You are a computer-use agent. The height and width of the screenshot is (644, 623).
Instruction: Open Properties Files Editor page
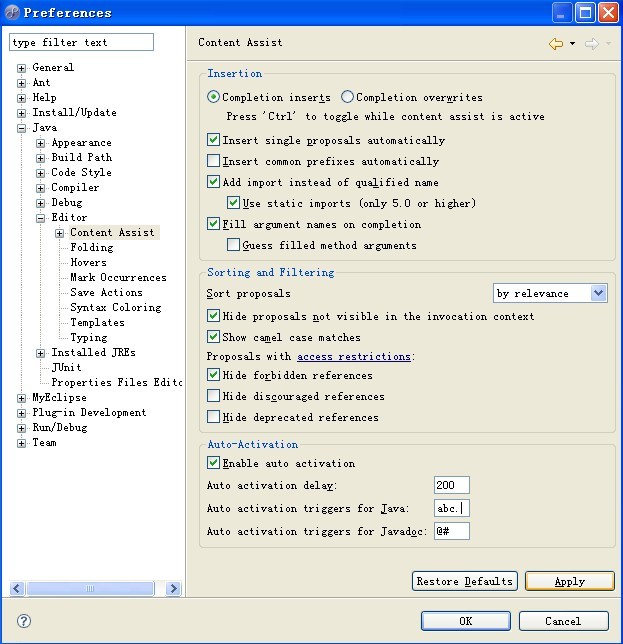coord(117,382)
